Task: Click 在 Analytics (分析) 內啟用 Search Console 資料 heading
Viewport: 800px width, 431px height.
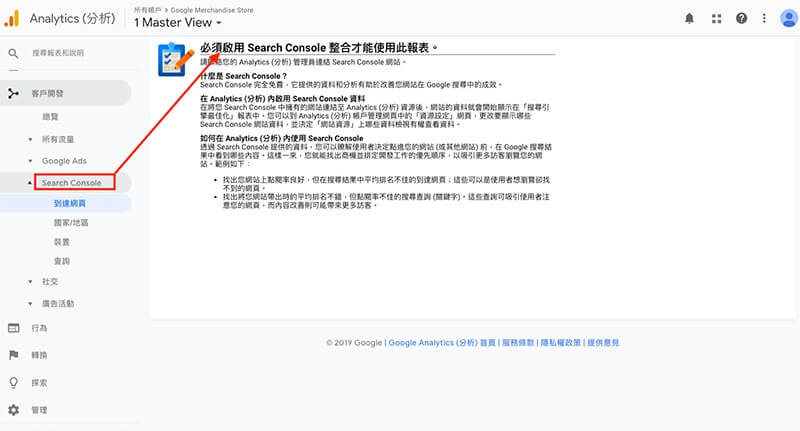Action: coord(283,98)
